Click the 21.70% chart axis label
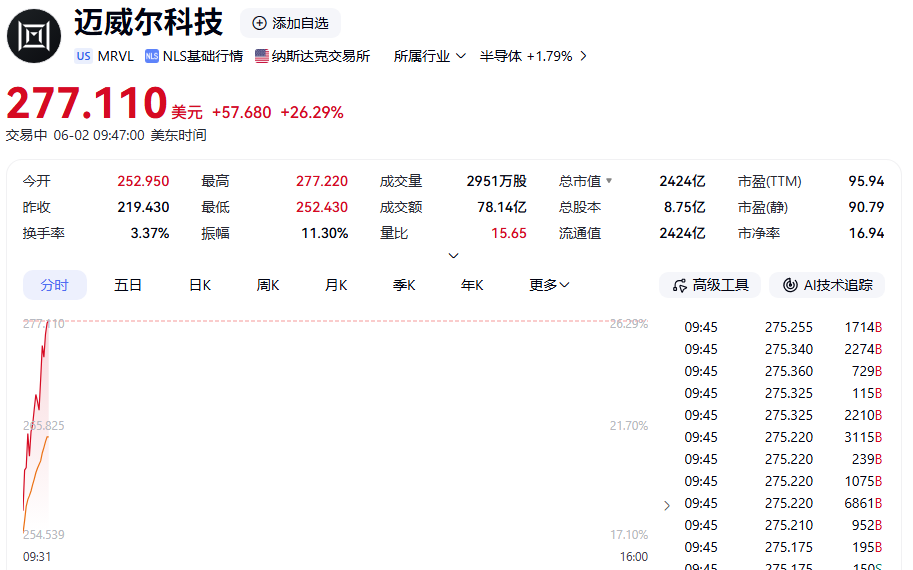Screen dimensions: 913x570 point(629,426)
